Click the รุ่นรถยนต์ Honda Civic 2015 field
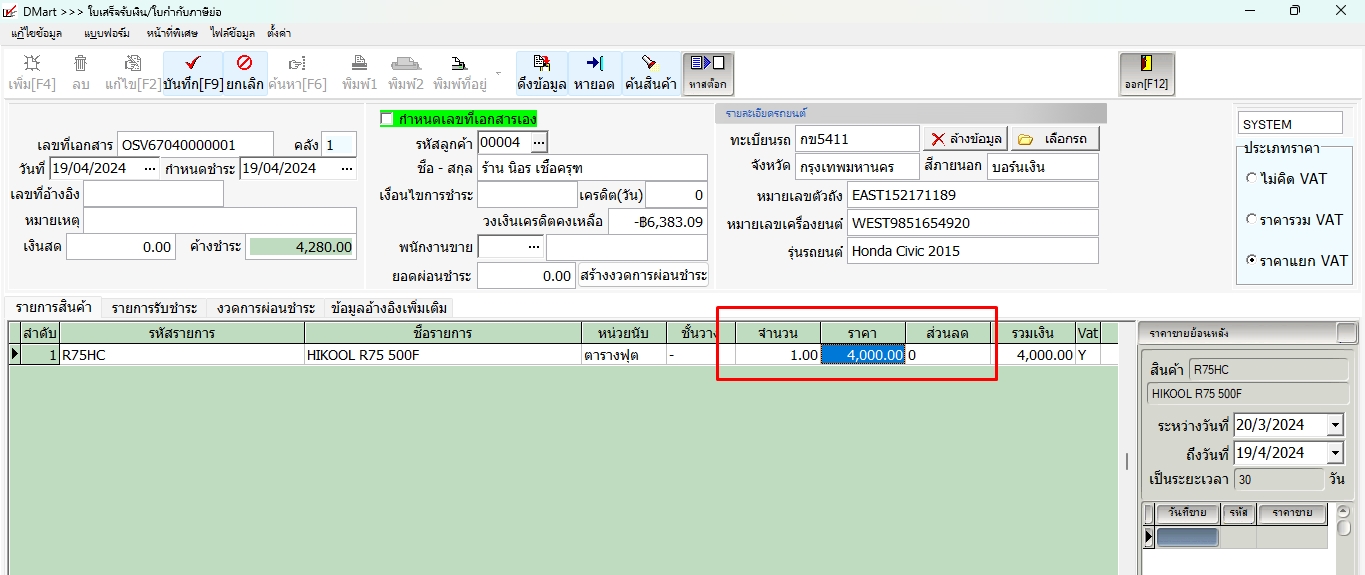This screenshot has width=1365, height=575. (x=972, y=251)
